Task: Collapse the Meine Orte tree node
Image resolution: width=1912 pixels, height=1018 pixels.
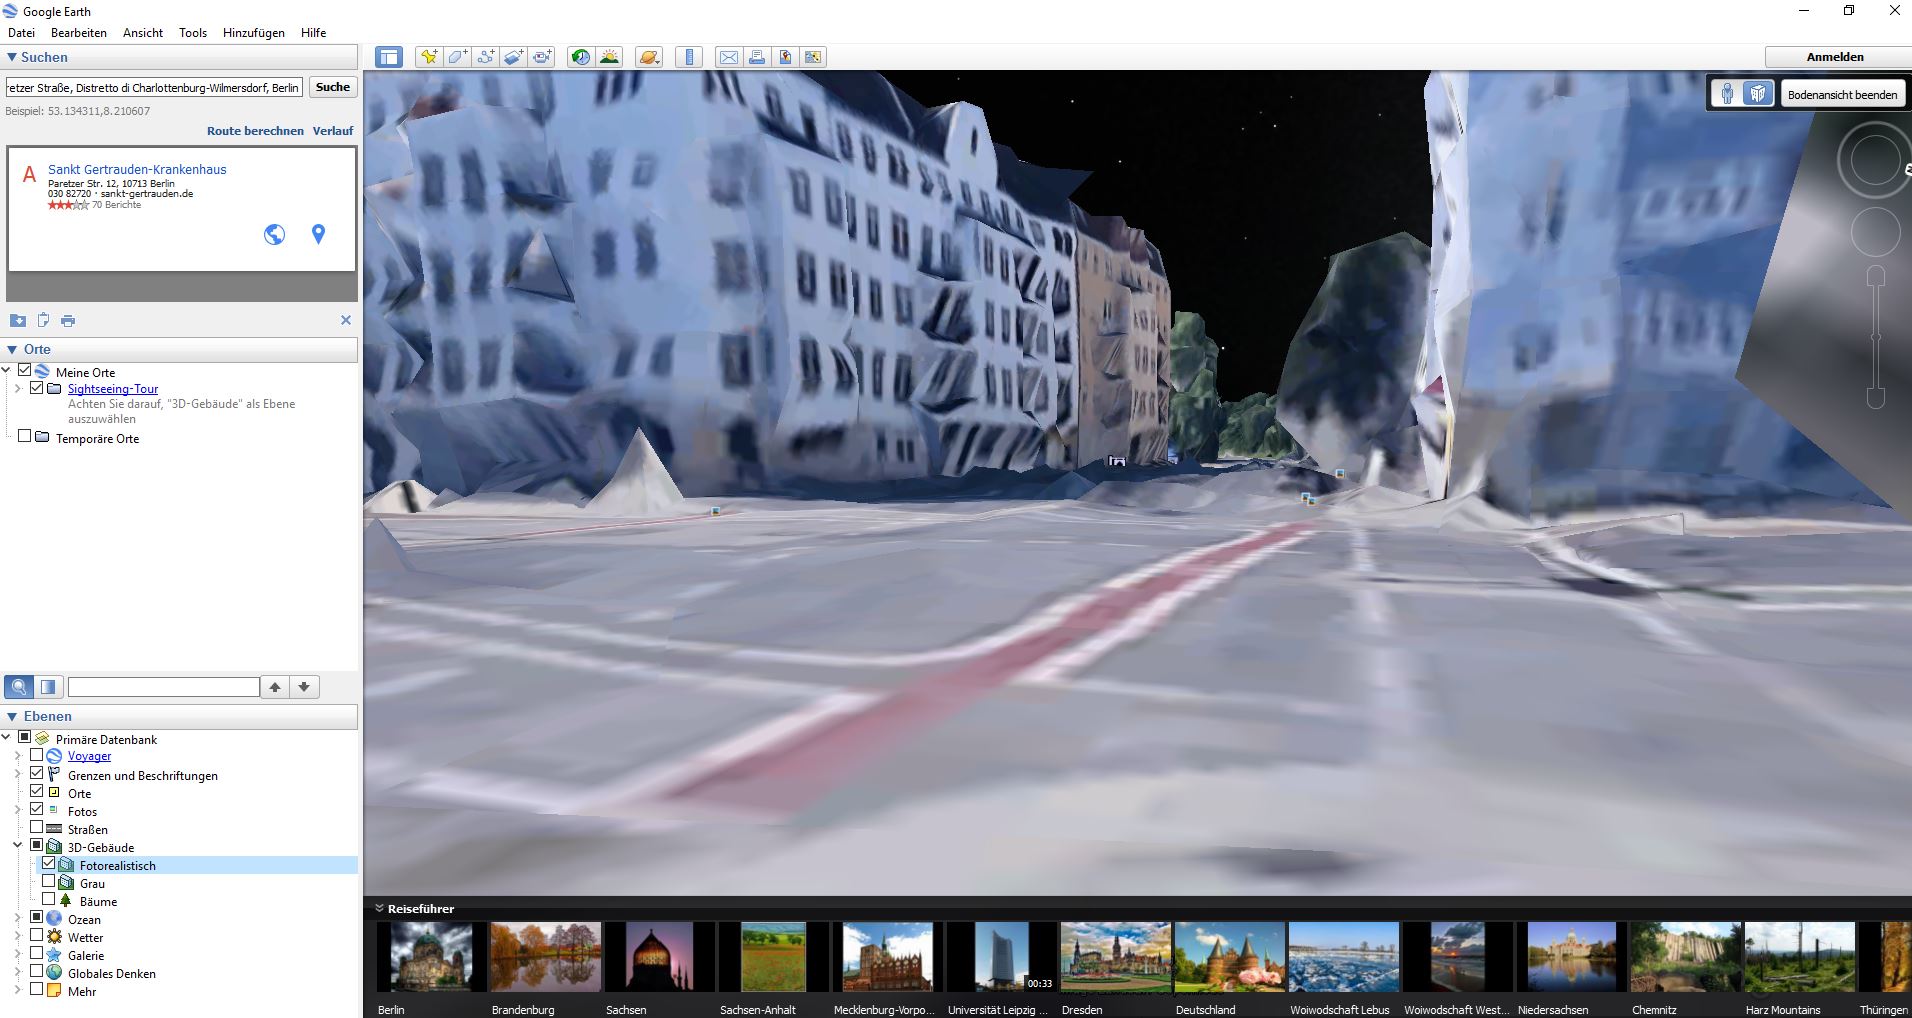Action: 6,371
